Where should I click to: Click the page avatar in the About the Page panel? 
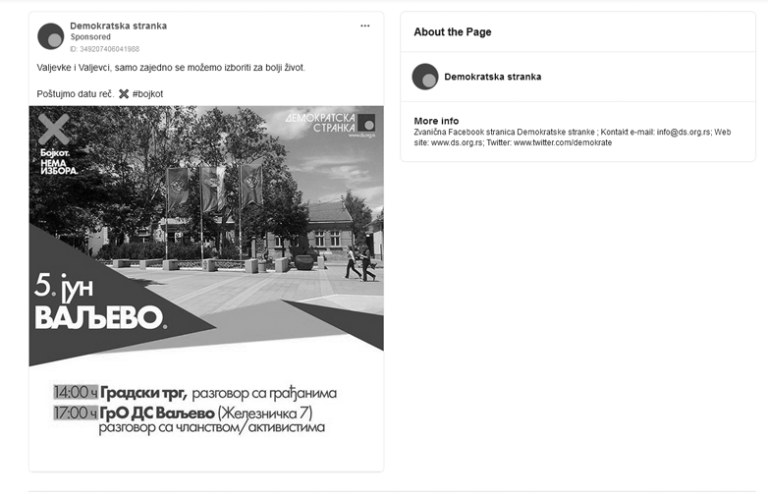(425, 77)
